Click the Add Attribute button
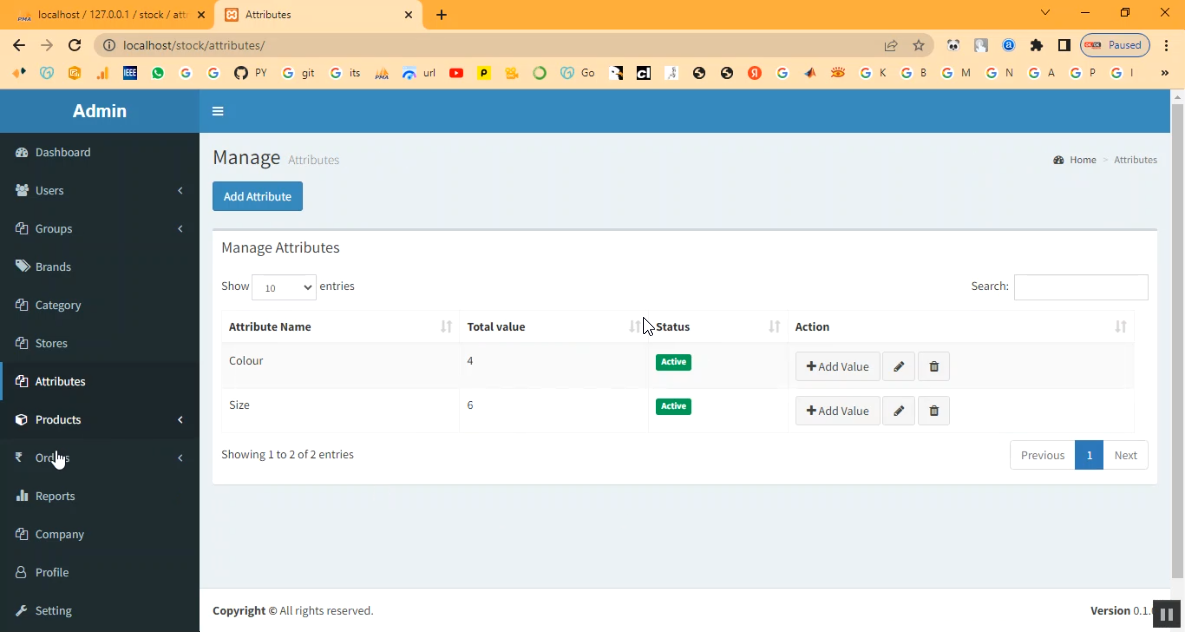 pyautogui.click(x=257, y=196)
